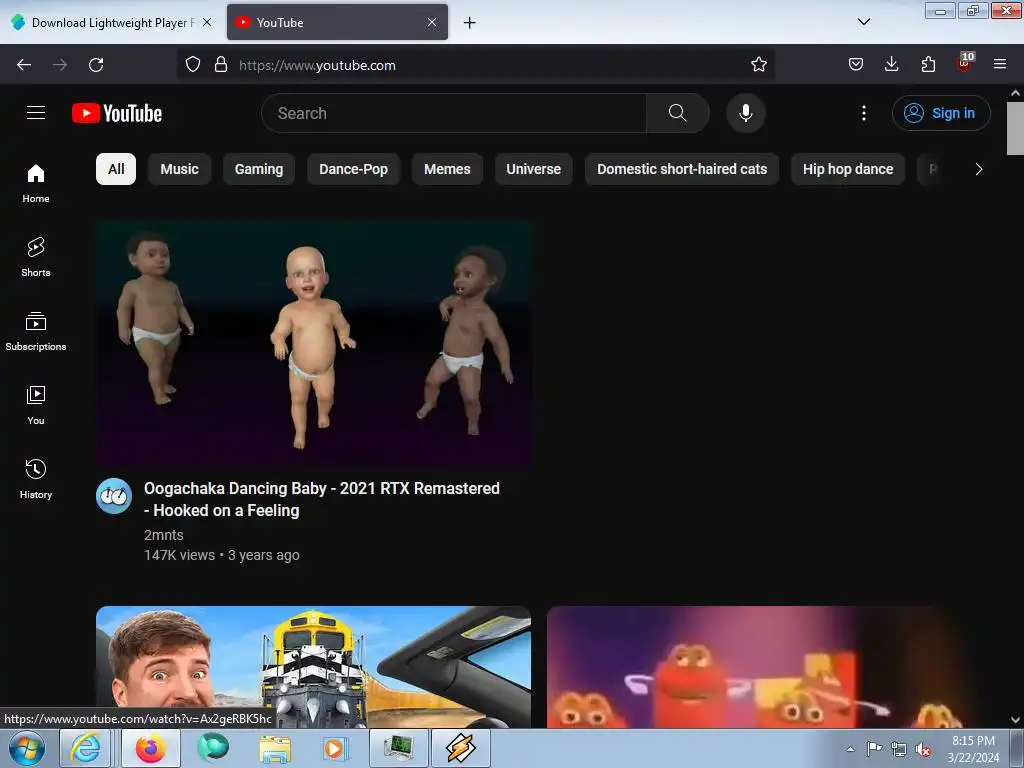Bookmark this page with star icon
This screenshot has height=768, width=1024.
coord(758,65)
